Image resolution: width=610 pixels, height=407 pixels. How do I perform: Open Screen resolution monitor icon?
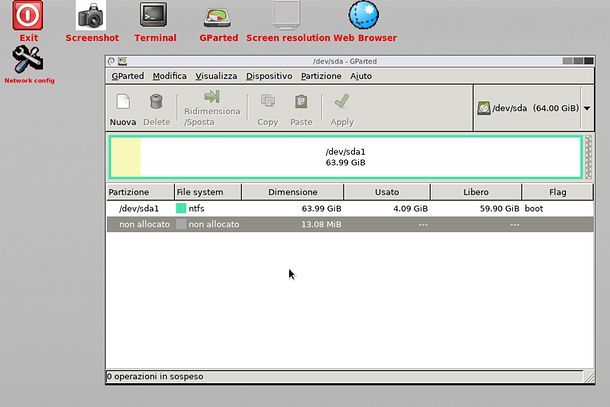click(x=287, y=15)
